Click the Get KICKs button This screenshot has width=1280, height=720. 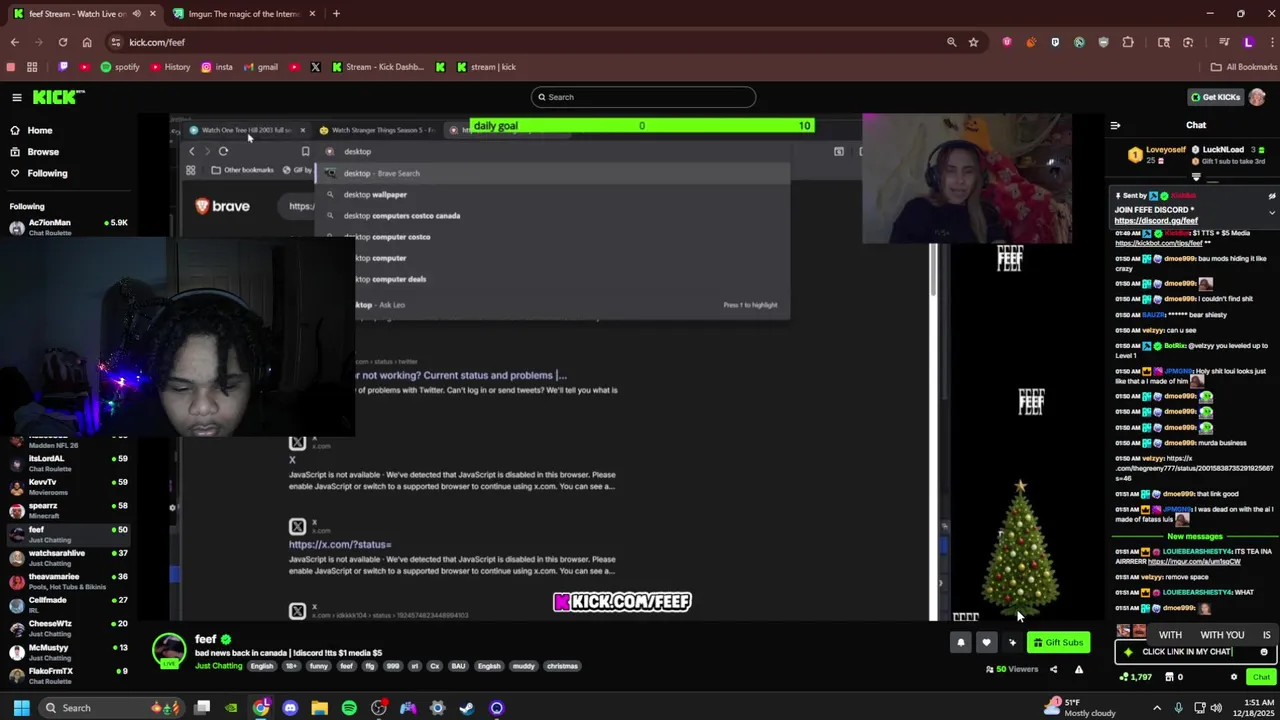click(x=1215, y=97)
